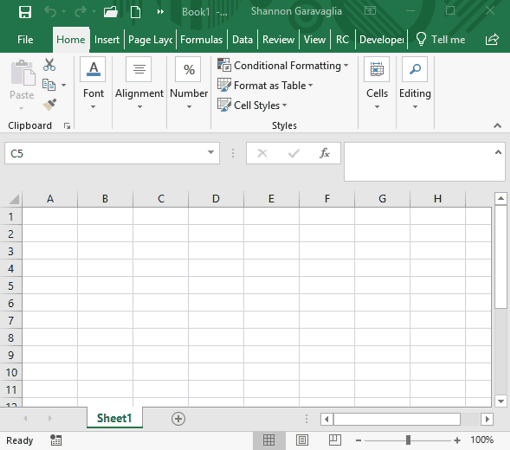510x450 pixels.
Task: Click the Redo arrow icon
Action: (80, 12)
